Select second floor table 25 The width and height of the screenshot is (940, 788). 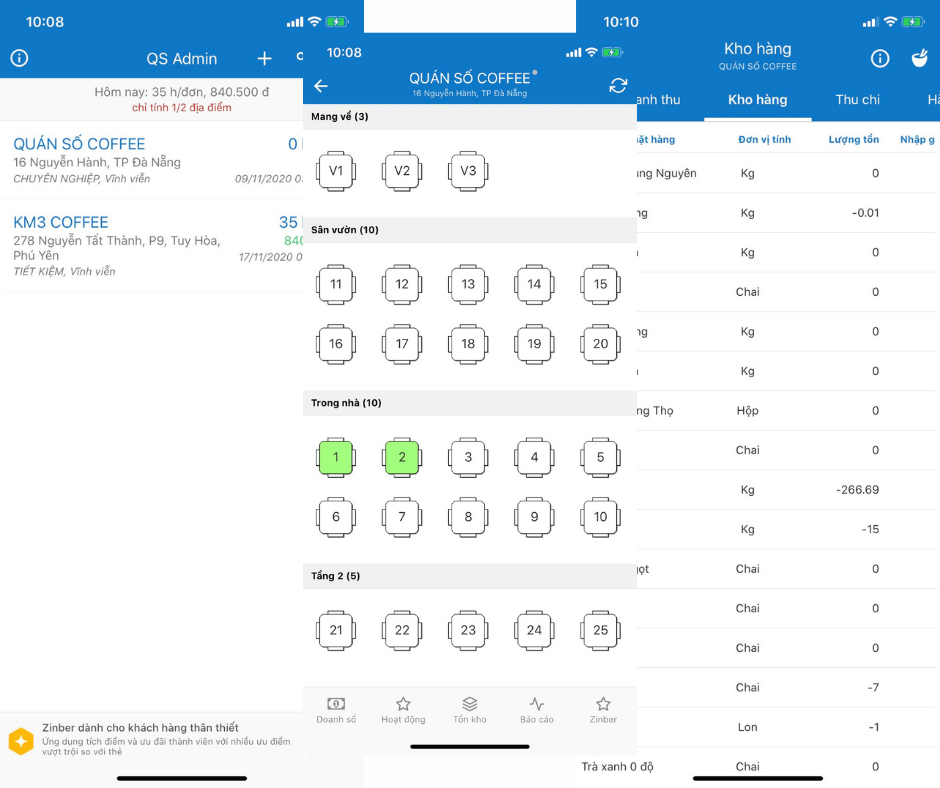pyautogui.click(x=600, y=630)
